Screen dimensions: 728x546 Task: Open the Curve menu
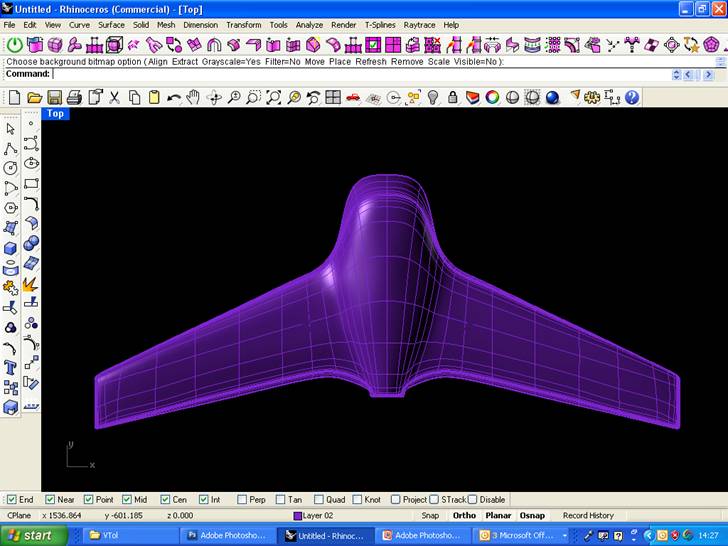[x=79, y=25]
